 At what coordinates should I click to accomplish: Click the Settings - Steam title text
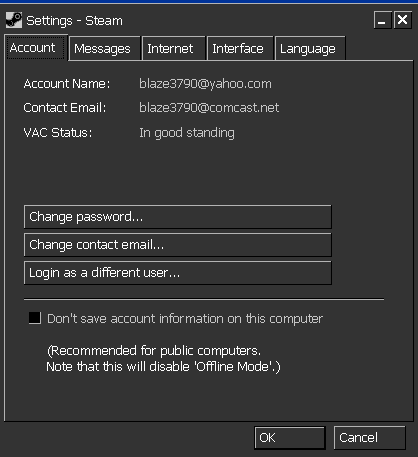tap(74, 21)
